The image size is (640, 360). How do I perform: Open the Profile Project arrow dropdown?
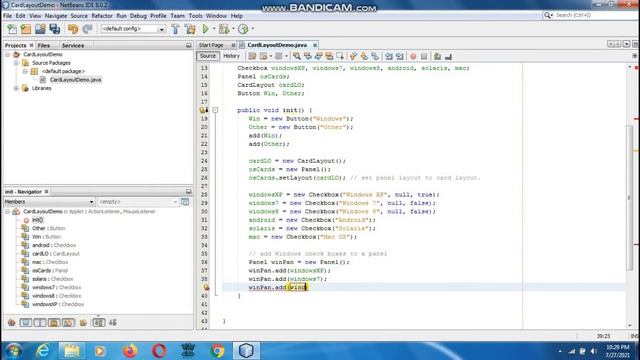coord(252,29)
